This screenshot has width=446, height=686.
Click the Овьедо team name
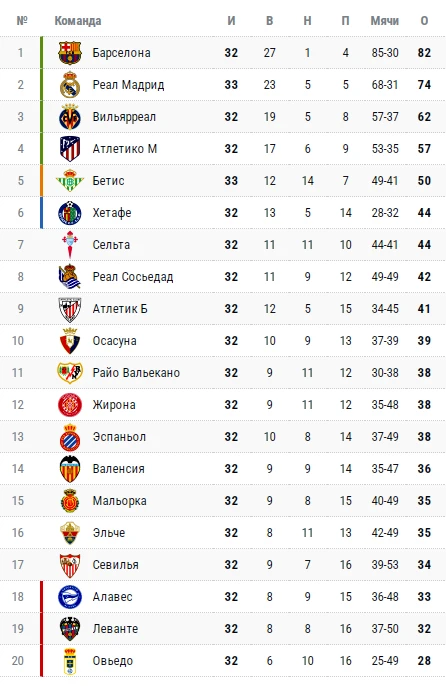pos(112,661)
